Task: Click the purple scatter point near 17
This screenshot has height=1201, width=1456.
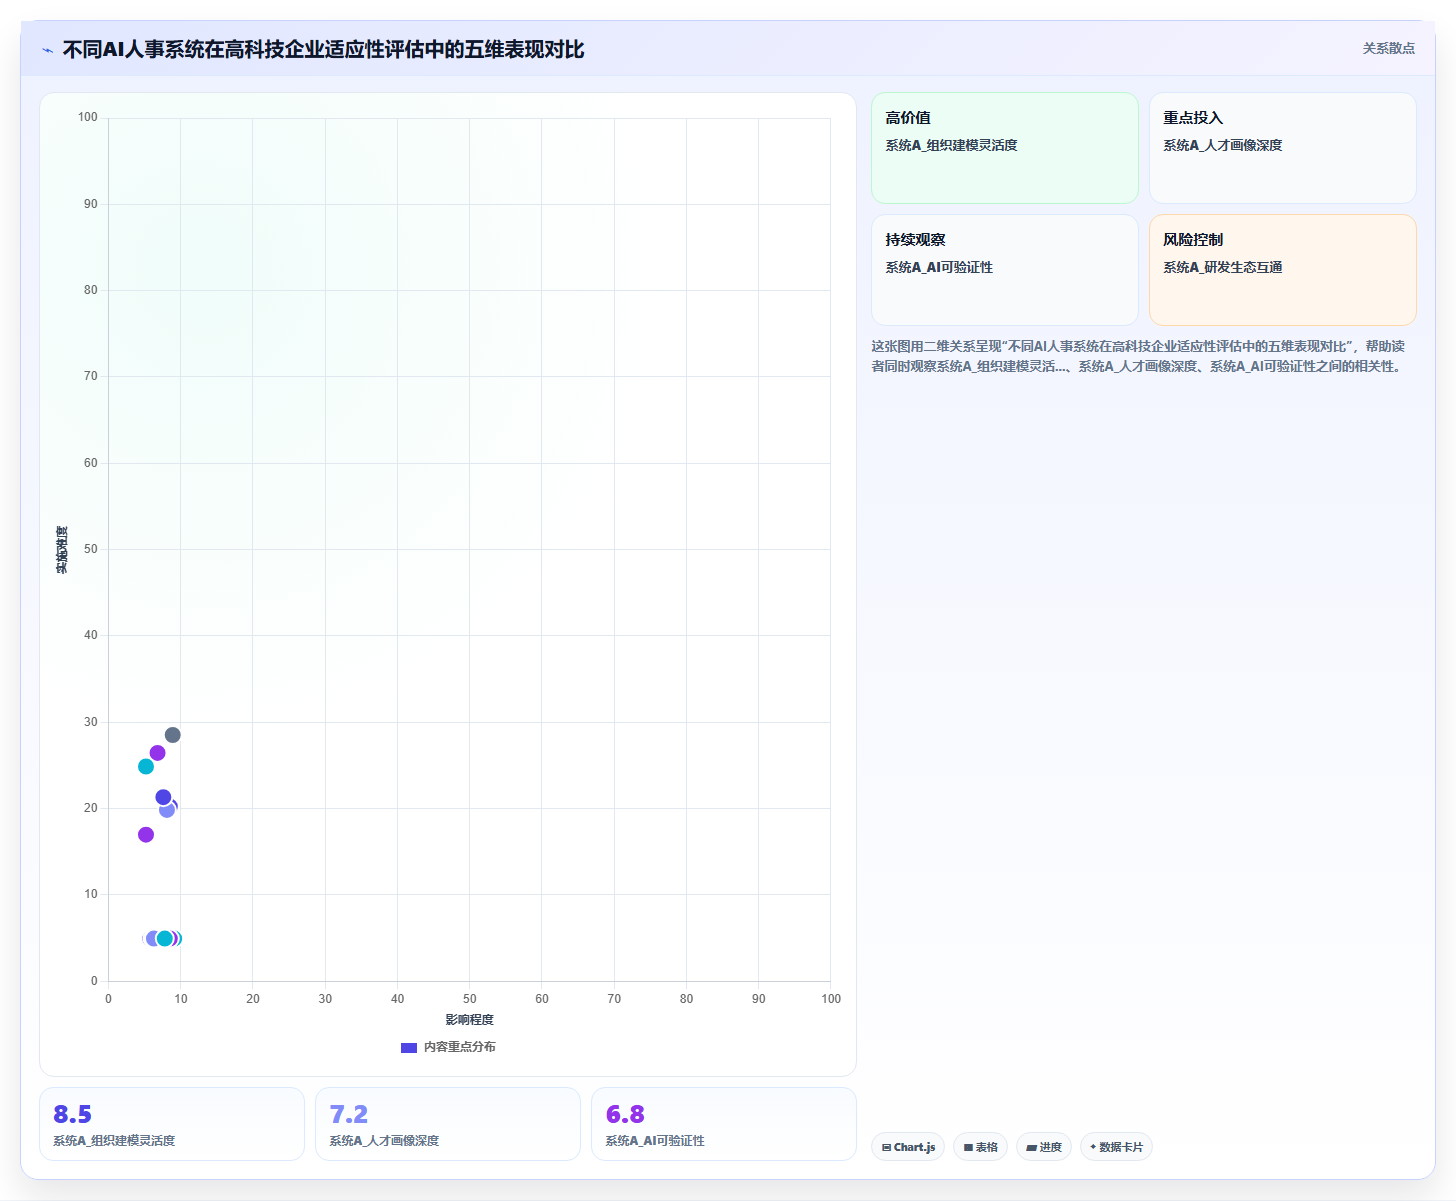Action: point(146,835)
